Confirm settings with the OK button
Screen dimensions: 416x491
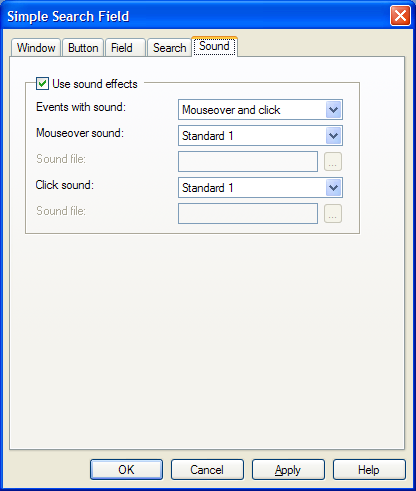[x=126, y=470]
